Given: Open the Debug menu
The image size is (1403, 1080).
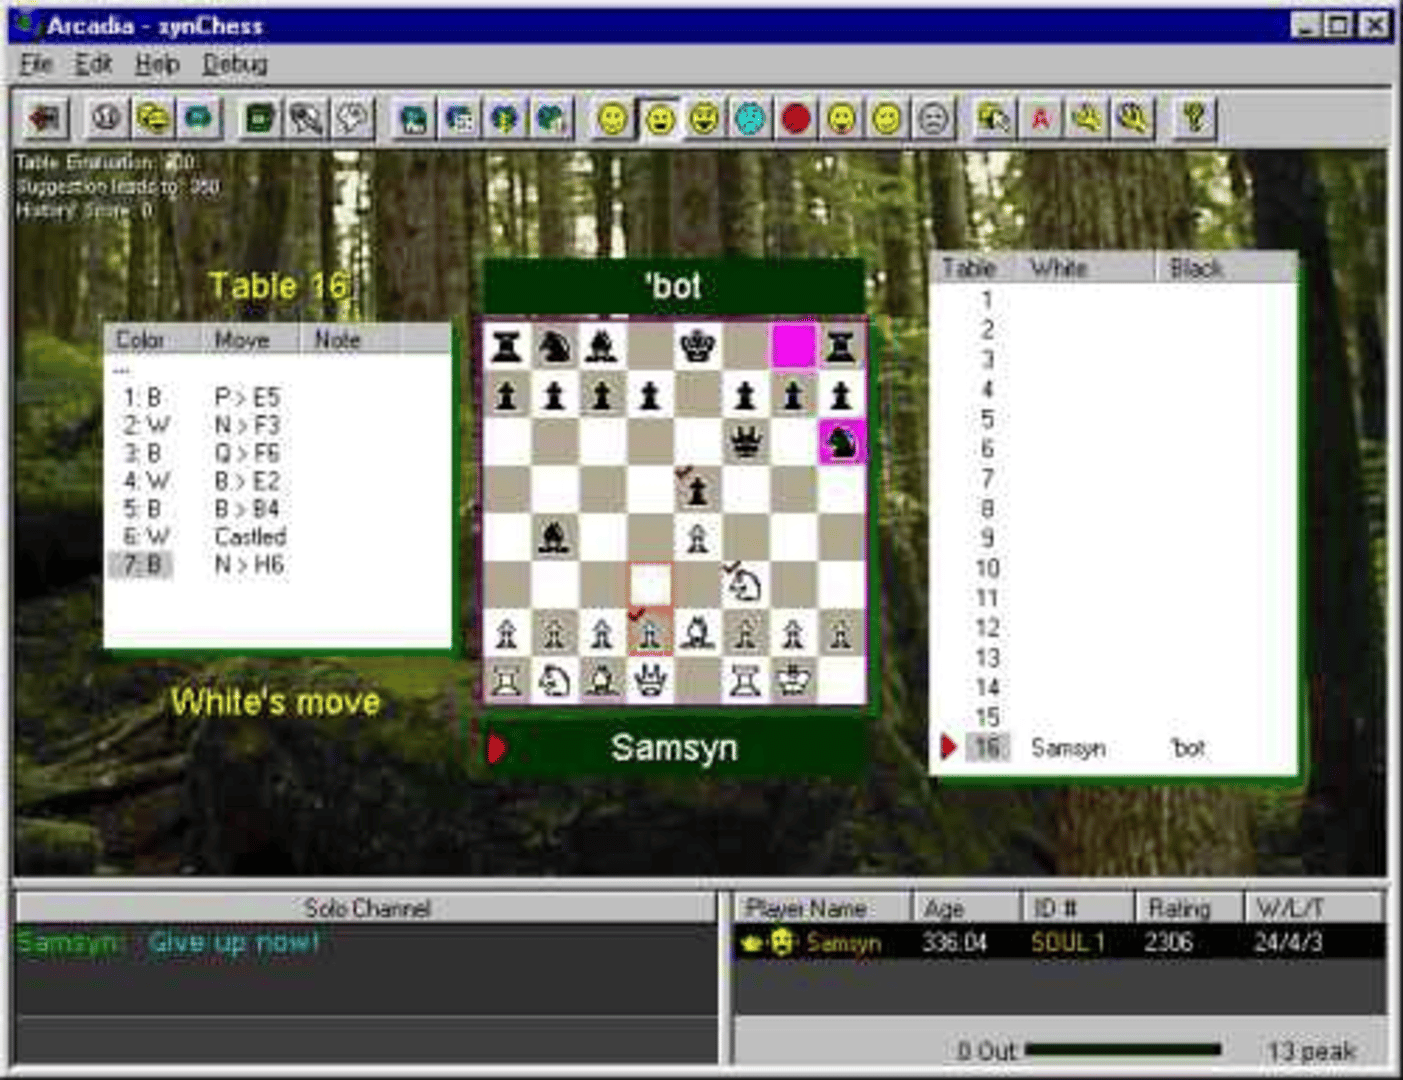Looking at the screenshot, I should tap(235, 65).
